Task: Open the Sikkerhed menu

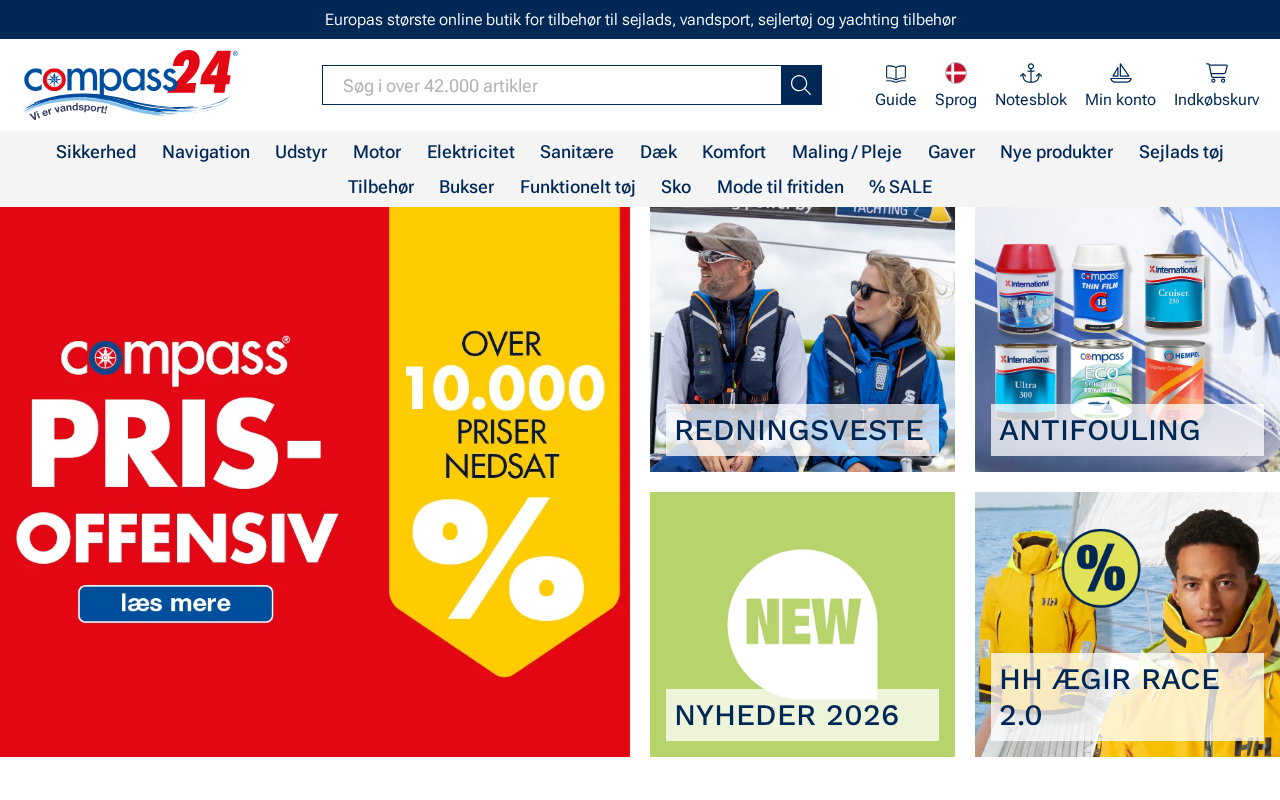Action: (x=96, y=152)
